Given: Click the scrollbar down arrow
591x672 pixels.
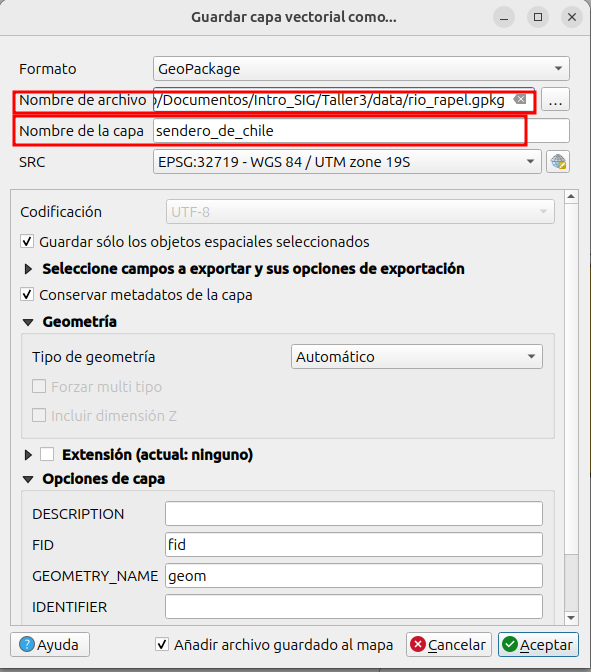Looking at the screenshot, I should click(571, 618).
